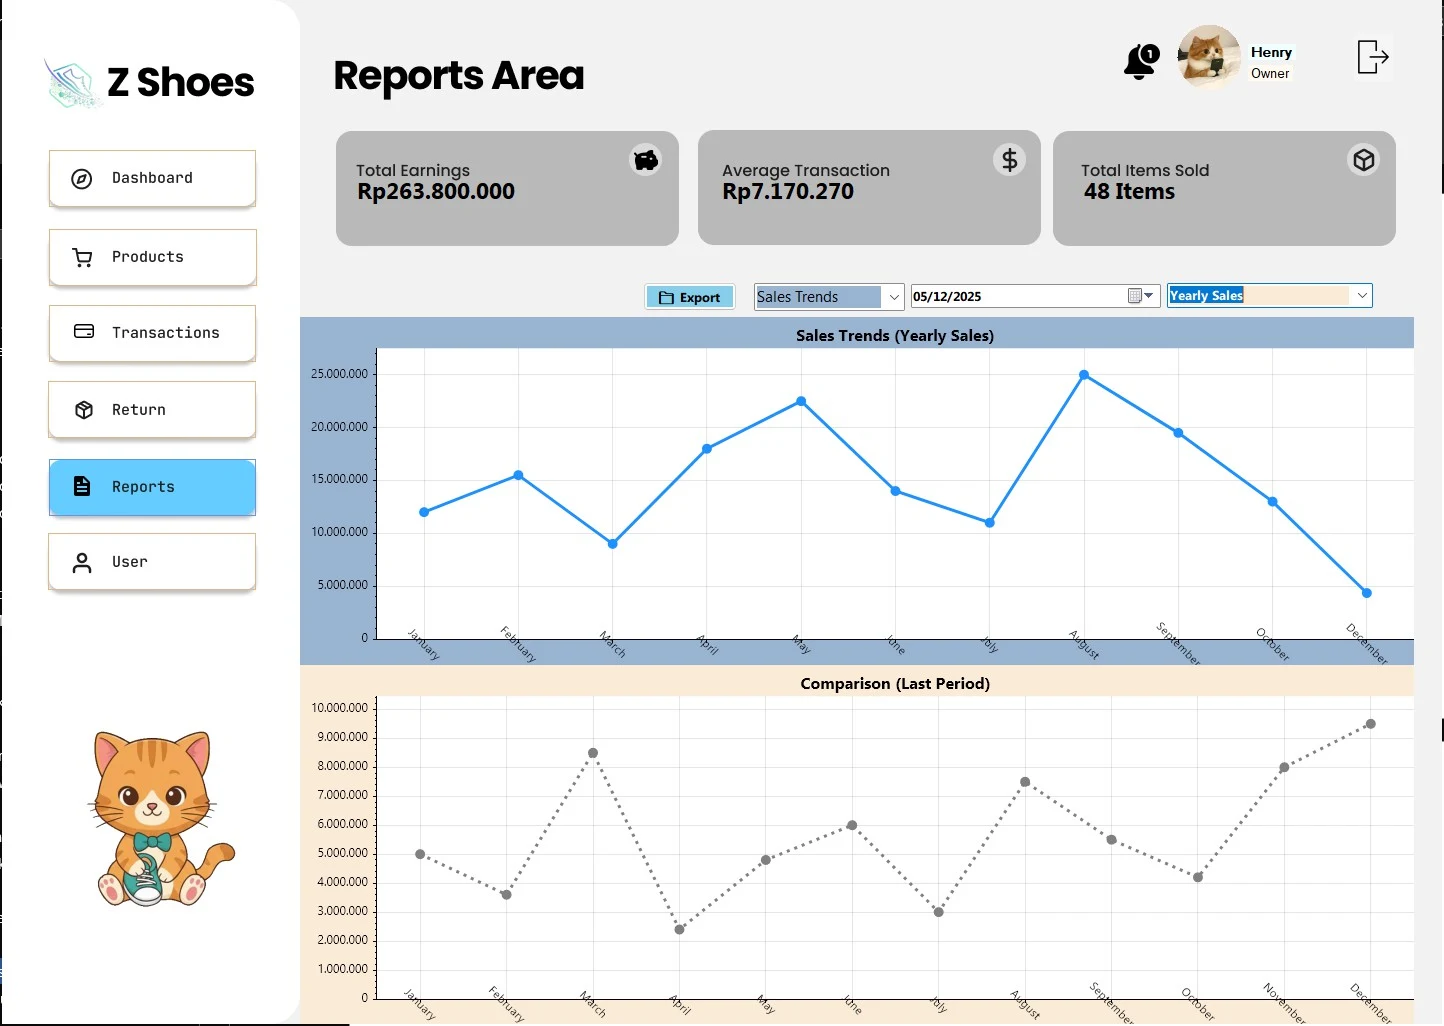Click the May data point on Sales Trends chart

click(801, 401)
